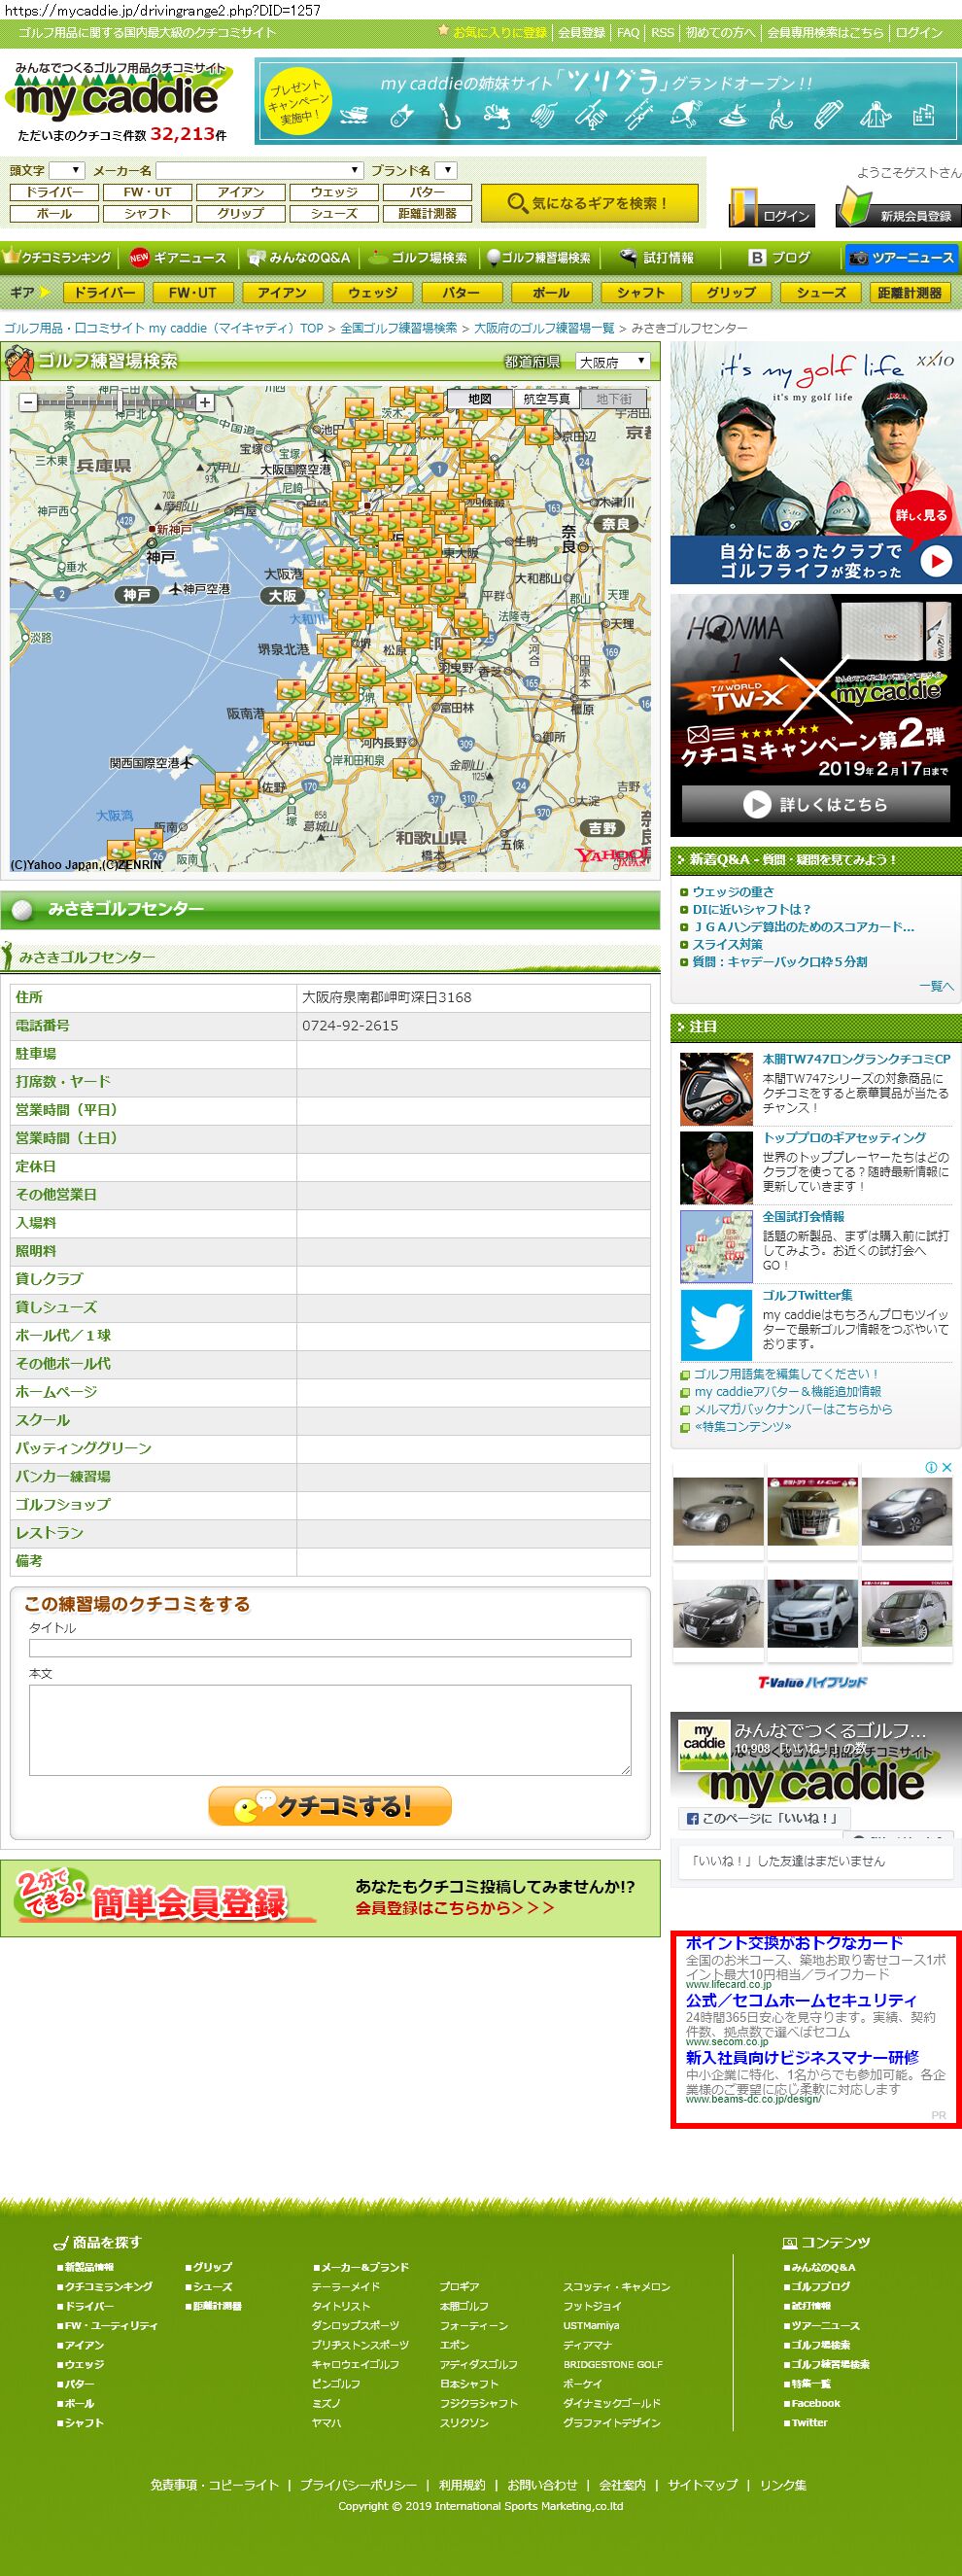Click the AdChoices info icon on car ad
This screenshot has height=2576, width=962.
[x=931, y=1467]
